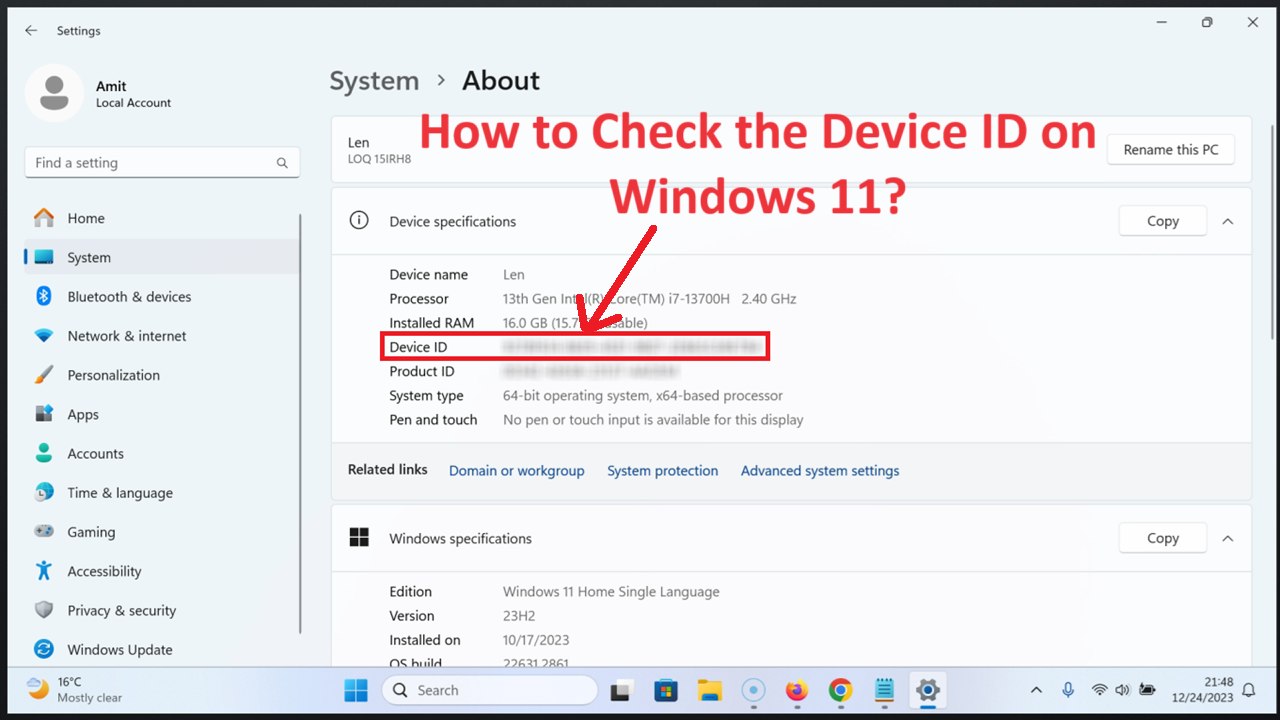Copy the Device specifications
Screen dimensions: 1280x720
[x=1162, y=221]
